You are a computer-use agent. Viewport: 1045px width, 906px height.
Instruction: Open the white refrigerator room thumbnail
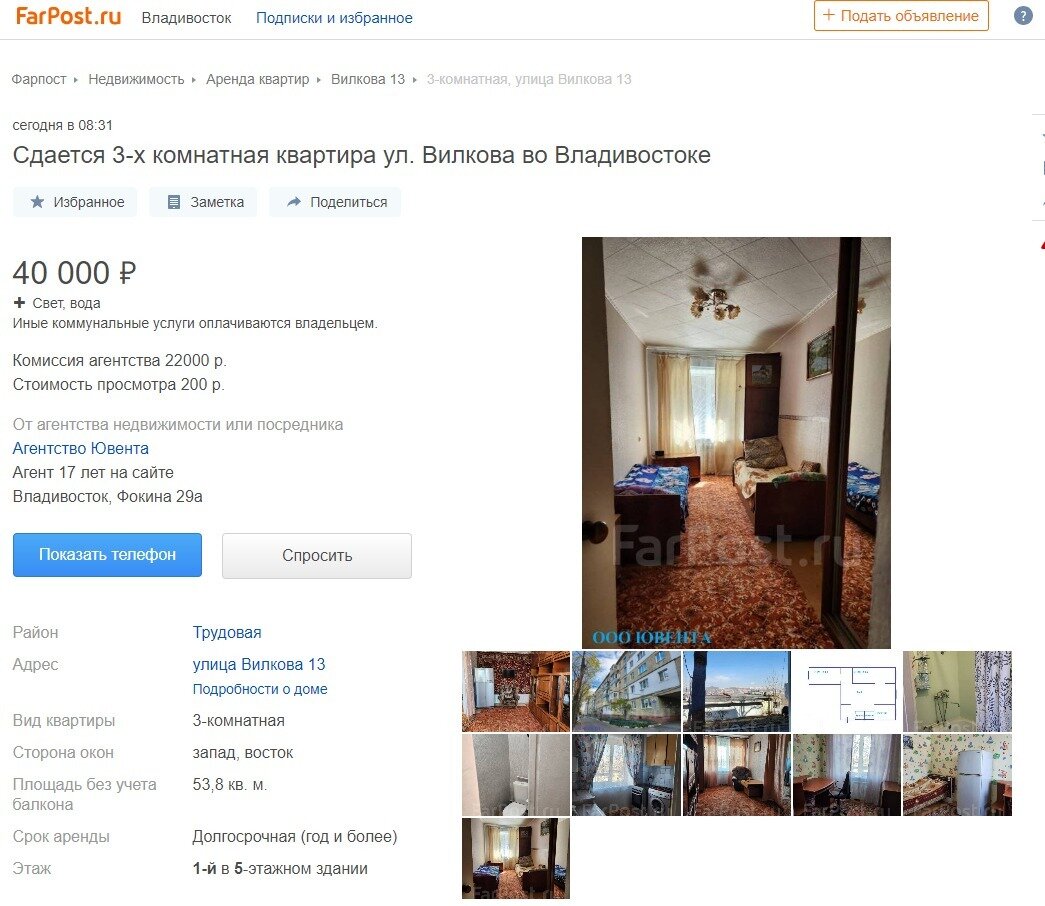tap(957, 775)
